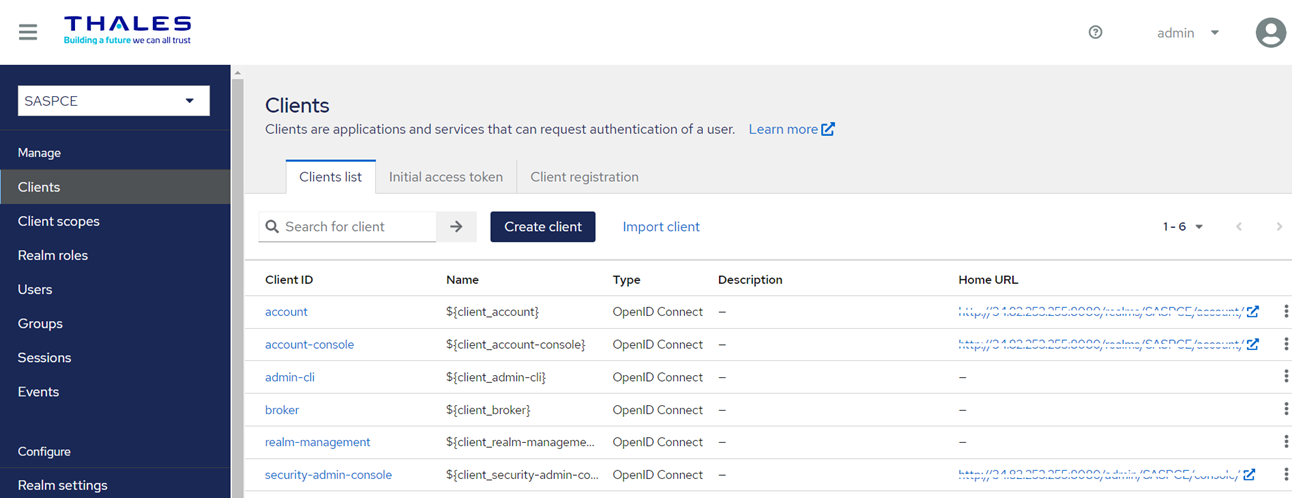Viewport: 1292px width, 498px height.
Task: Open the realm-management client
Action: (x=317, y=442)
